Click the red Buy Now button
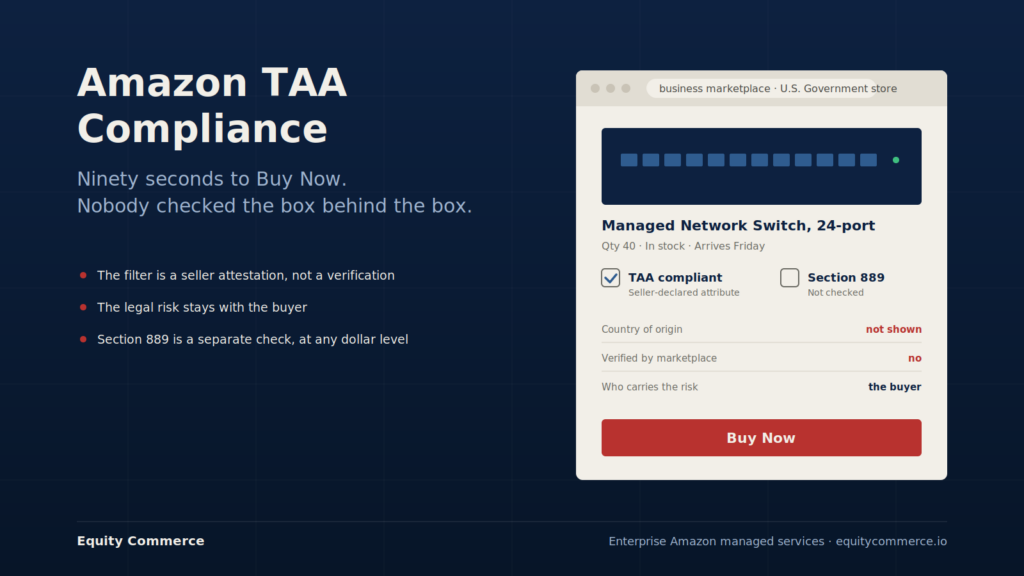Viewport: 1024px width, 576px height. pos(761,438)
